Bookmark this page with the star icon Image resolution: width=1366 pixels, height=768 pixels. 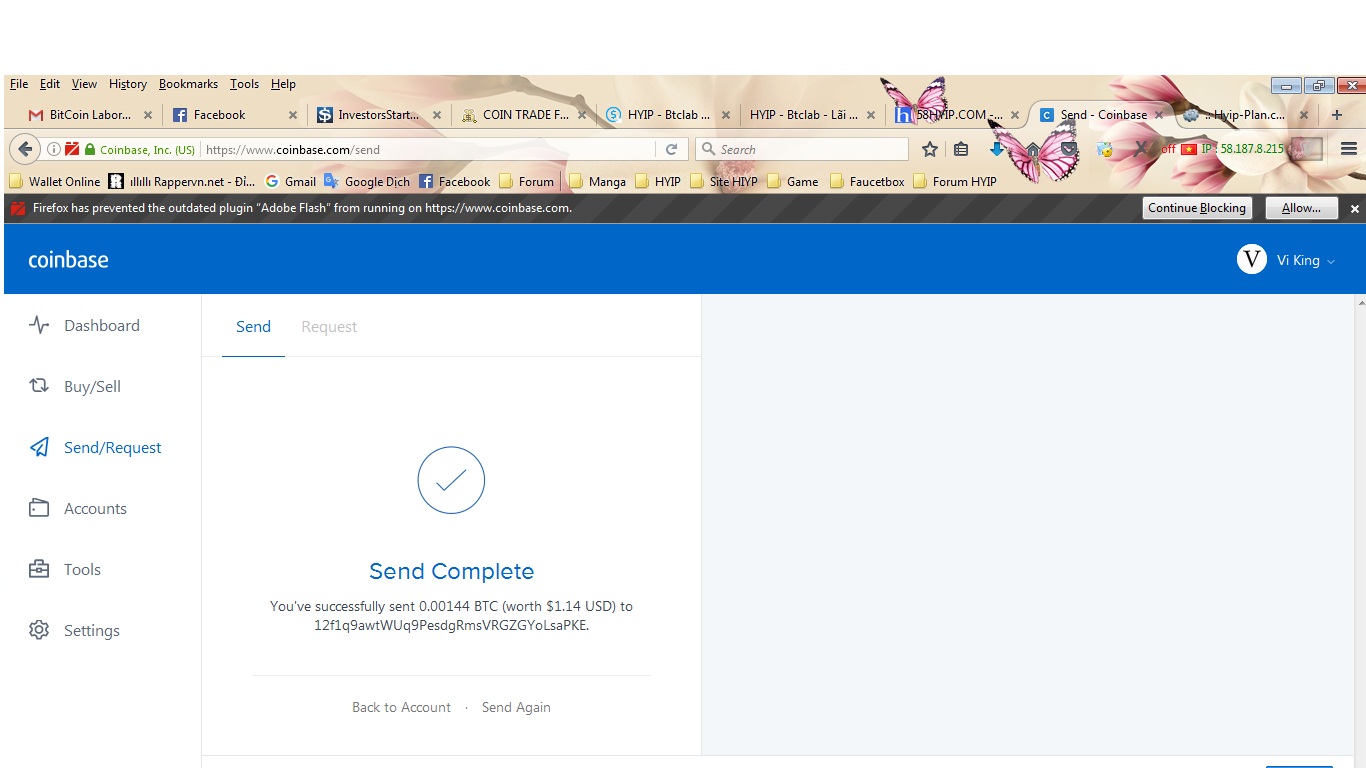pos(930,149)
